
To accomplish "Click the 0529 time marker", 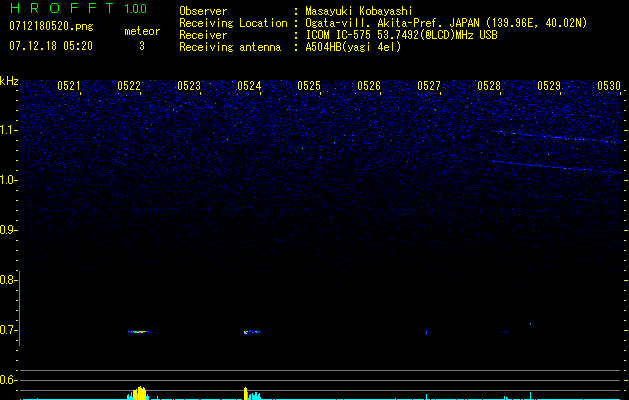I will pos(549,86).
